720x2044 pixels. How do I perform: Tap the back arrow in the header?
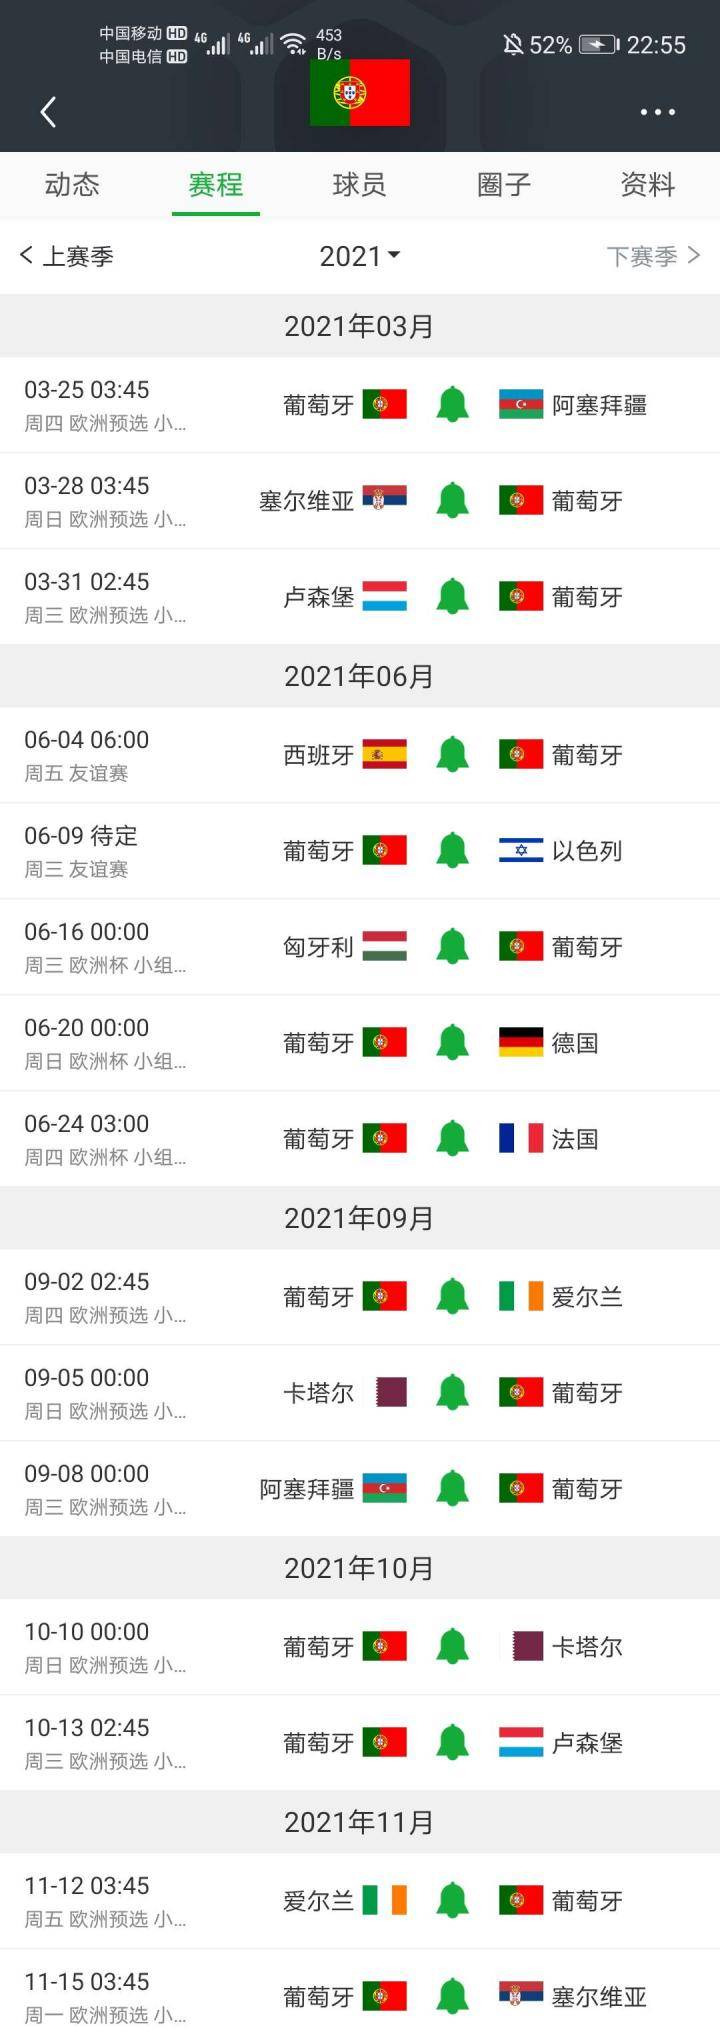pos(48,112)
